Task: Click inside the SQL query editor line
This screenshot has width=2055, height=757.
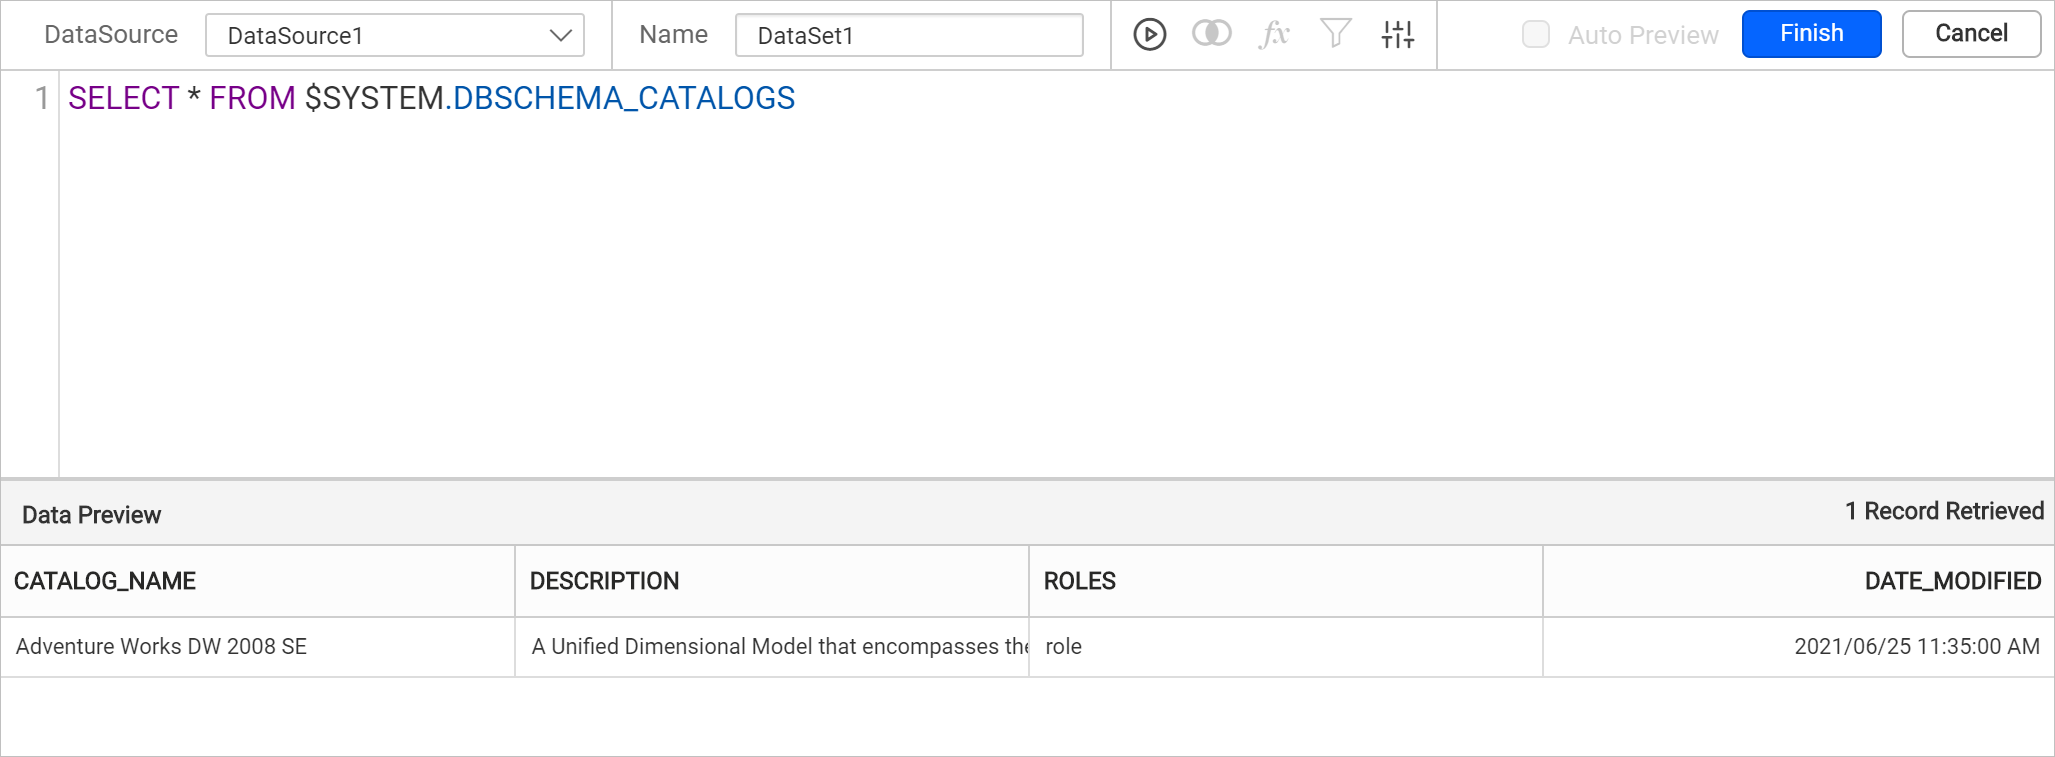Action: 1055,98
